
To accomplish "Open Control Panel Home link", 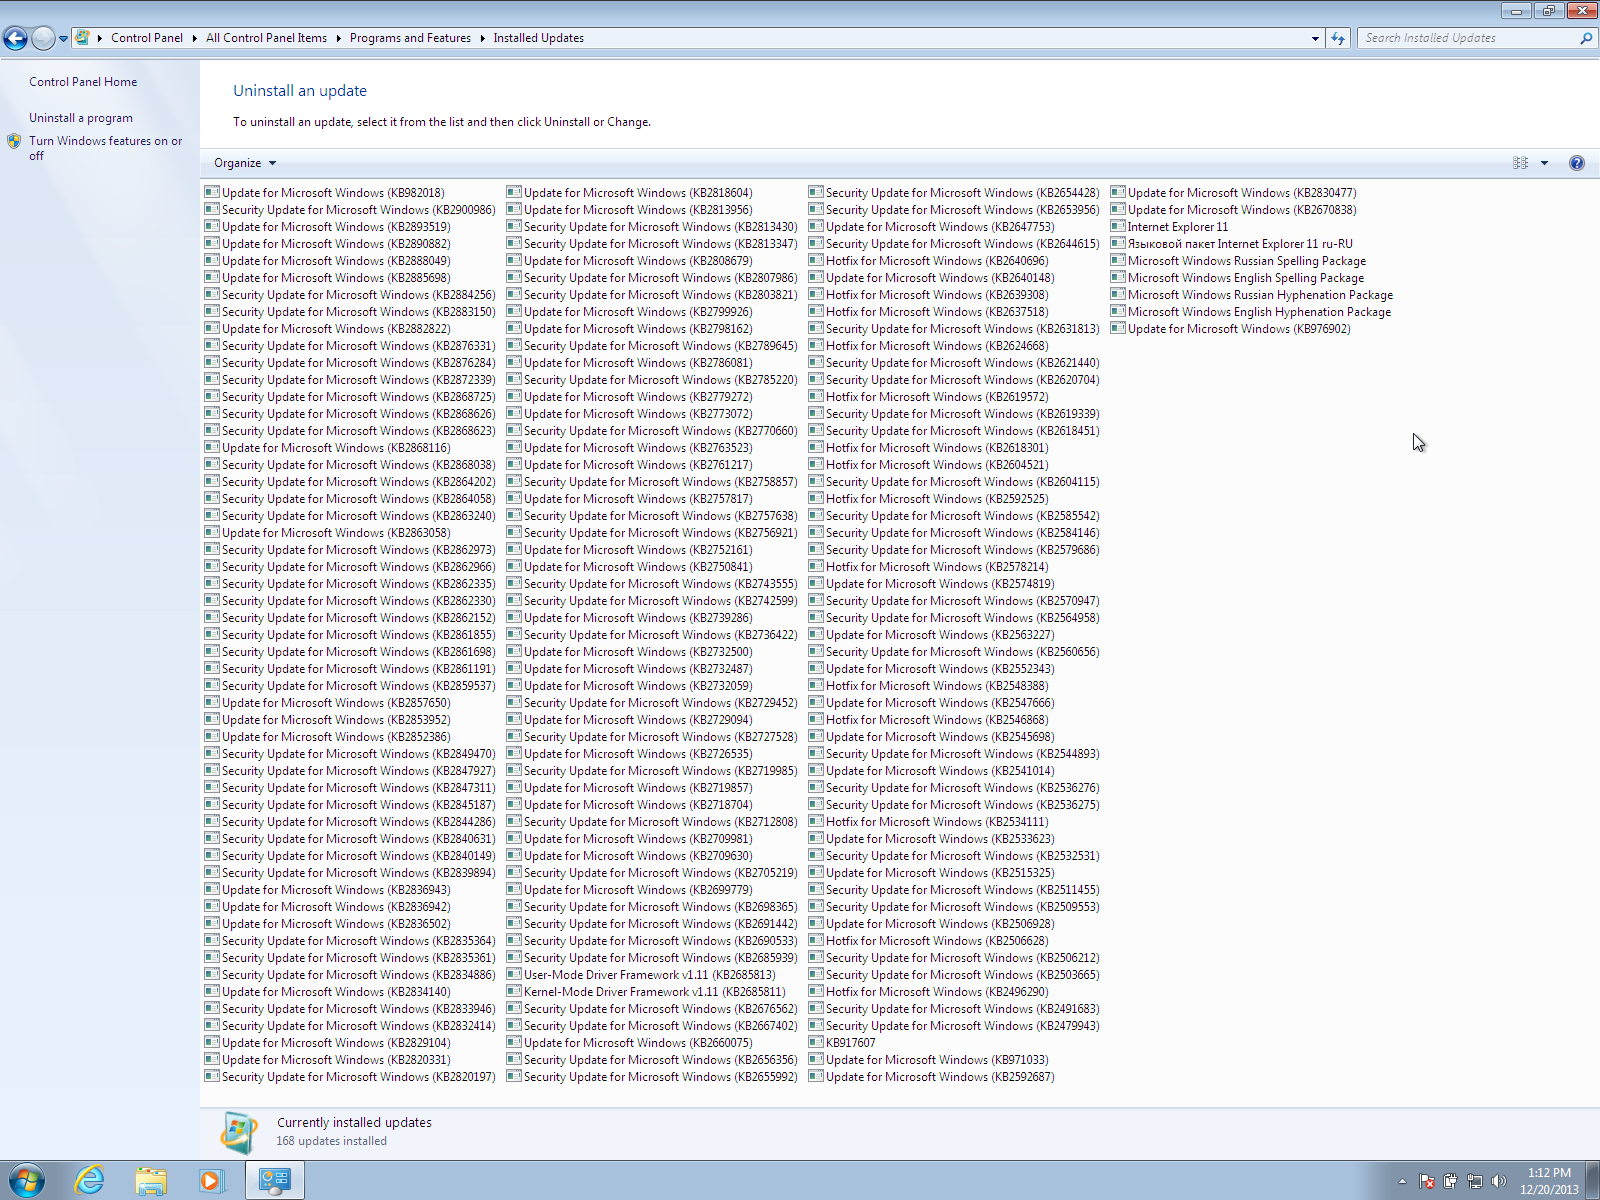I will 83,82.
